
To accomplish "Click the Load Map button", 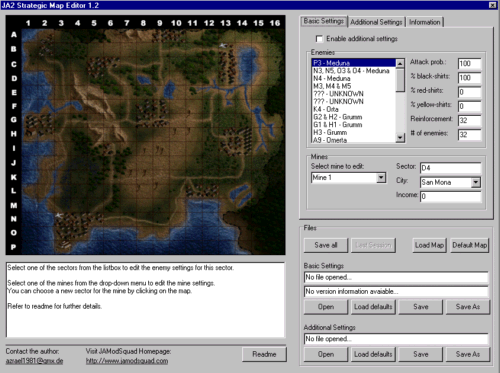I will point(429,245).
